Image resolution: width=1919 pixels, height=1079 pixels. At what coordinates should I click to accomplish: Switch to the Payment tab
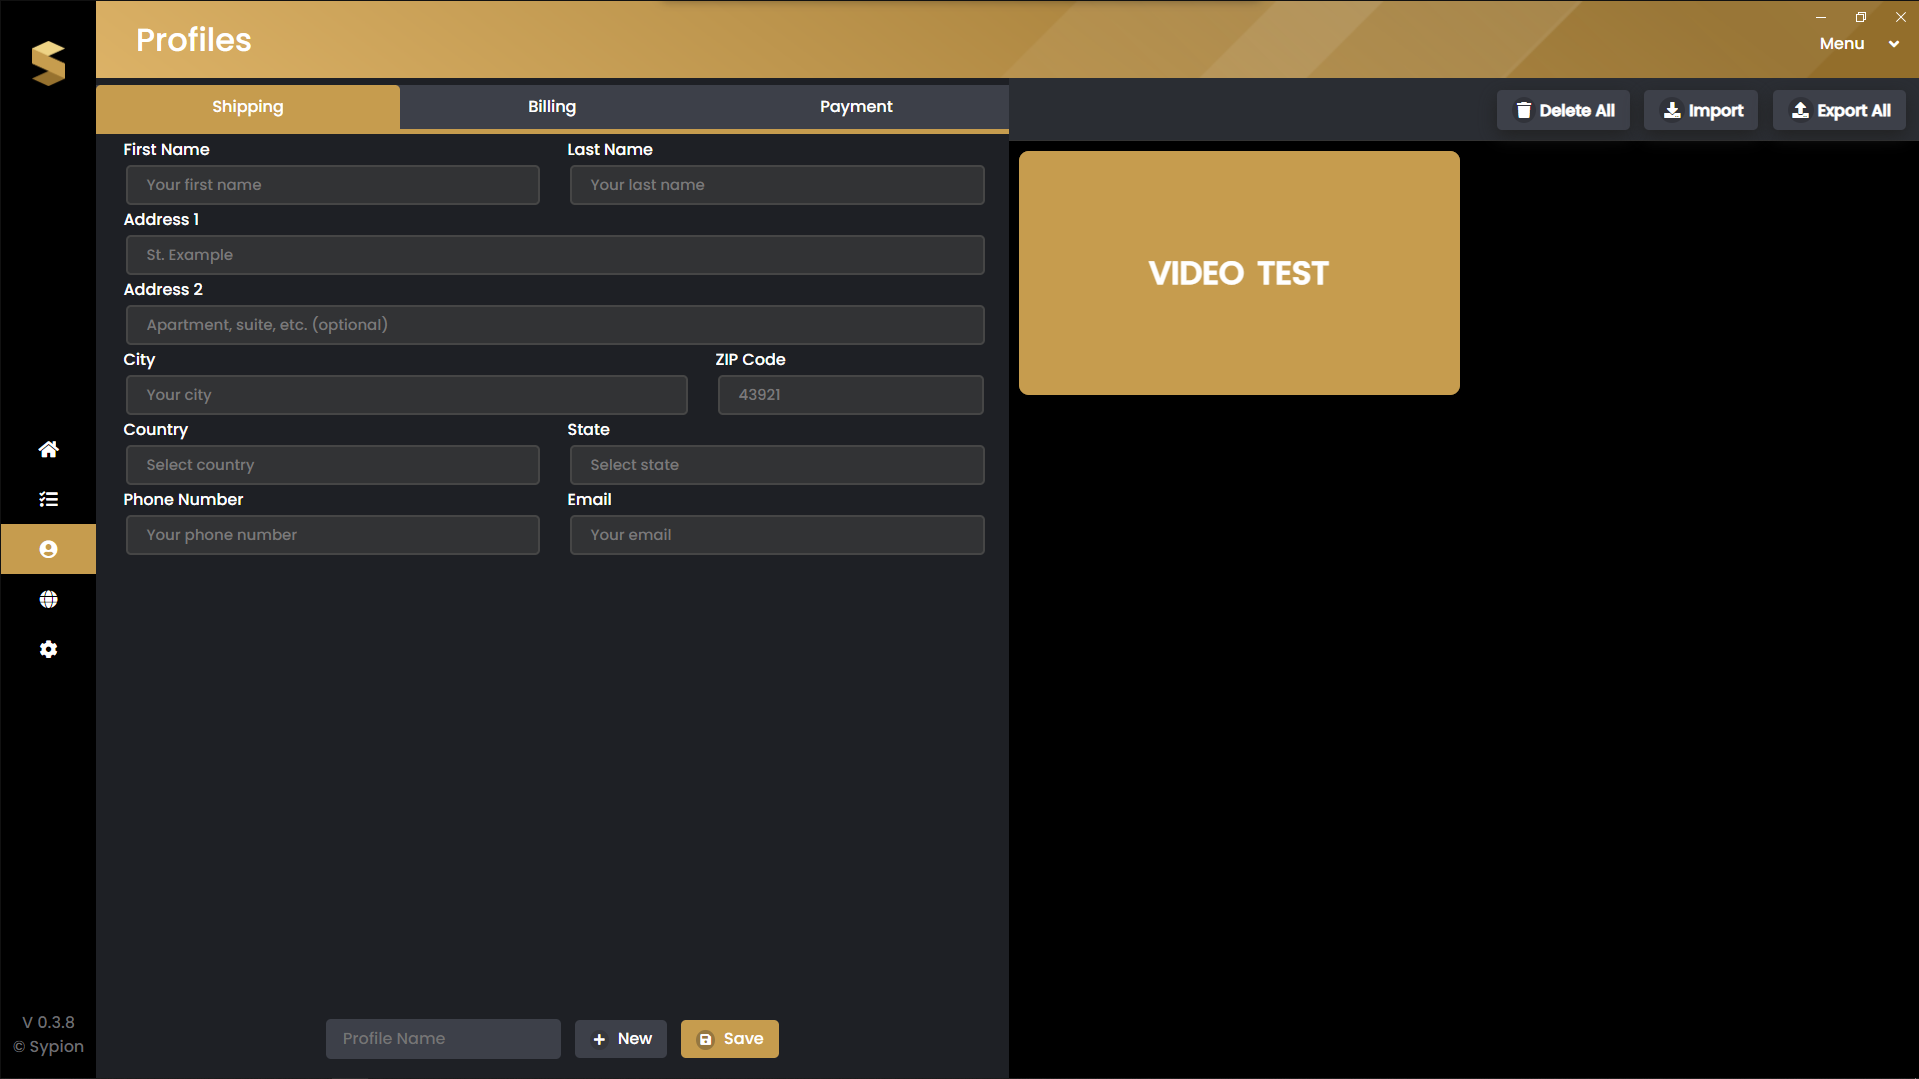coord(856,106)
